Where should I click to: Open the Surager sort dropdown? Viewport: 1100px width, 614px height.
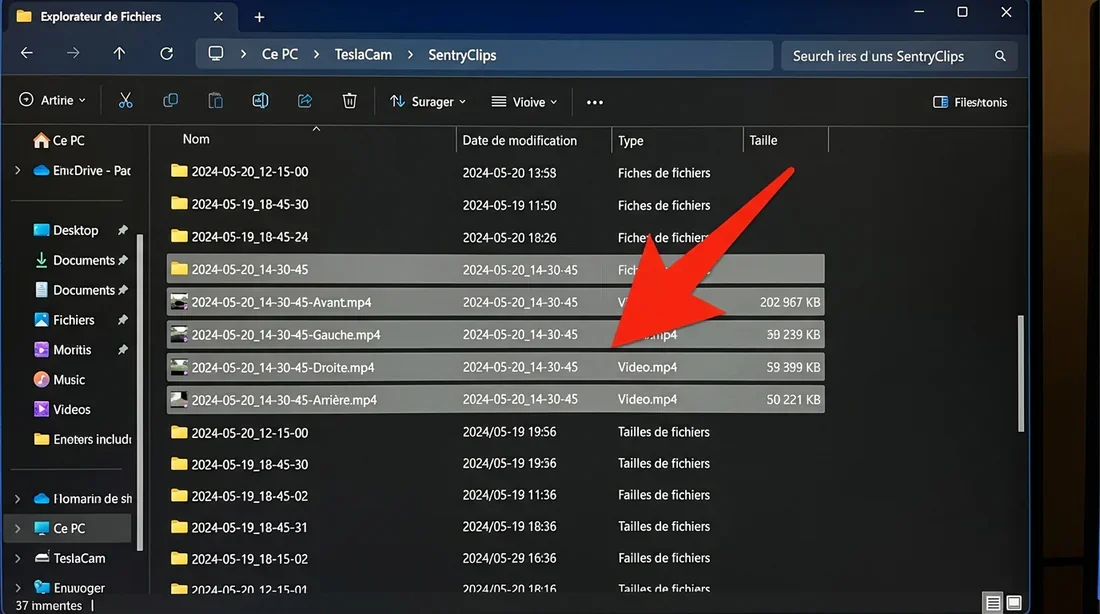[428, 101]
